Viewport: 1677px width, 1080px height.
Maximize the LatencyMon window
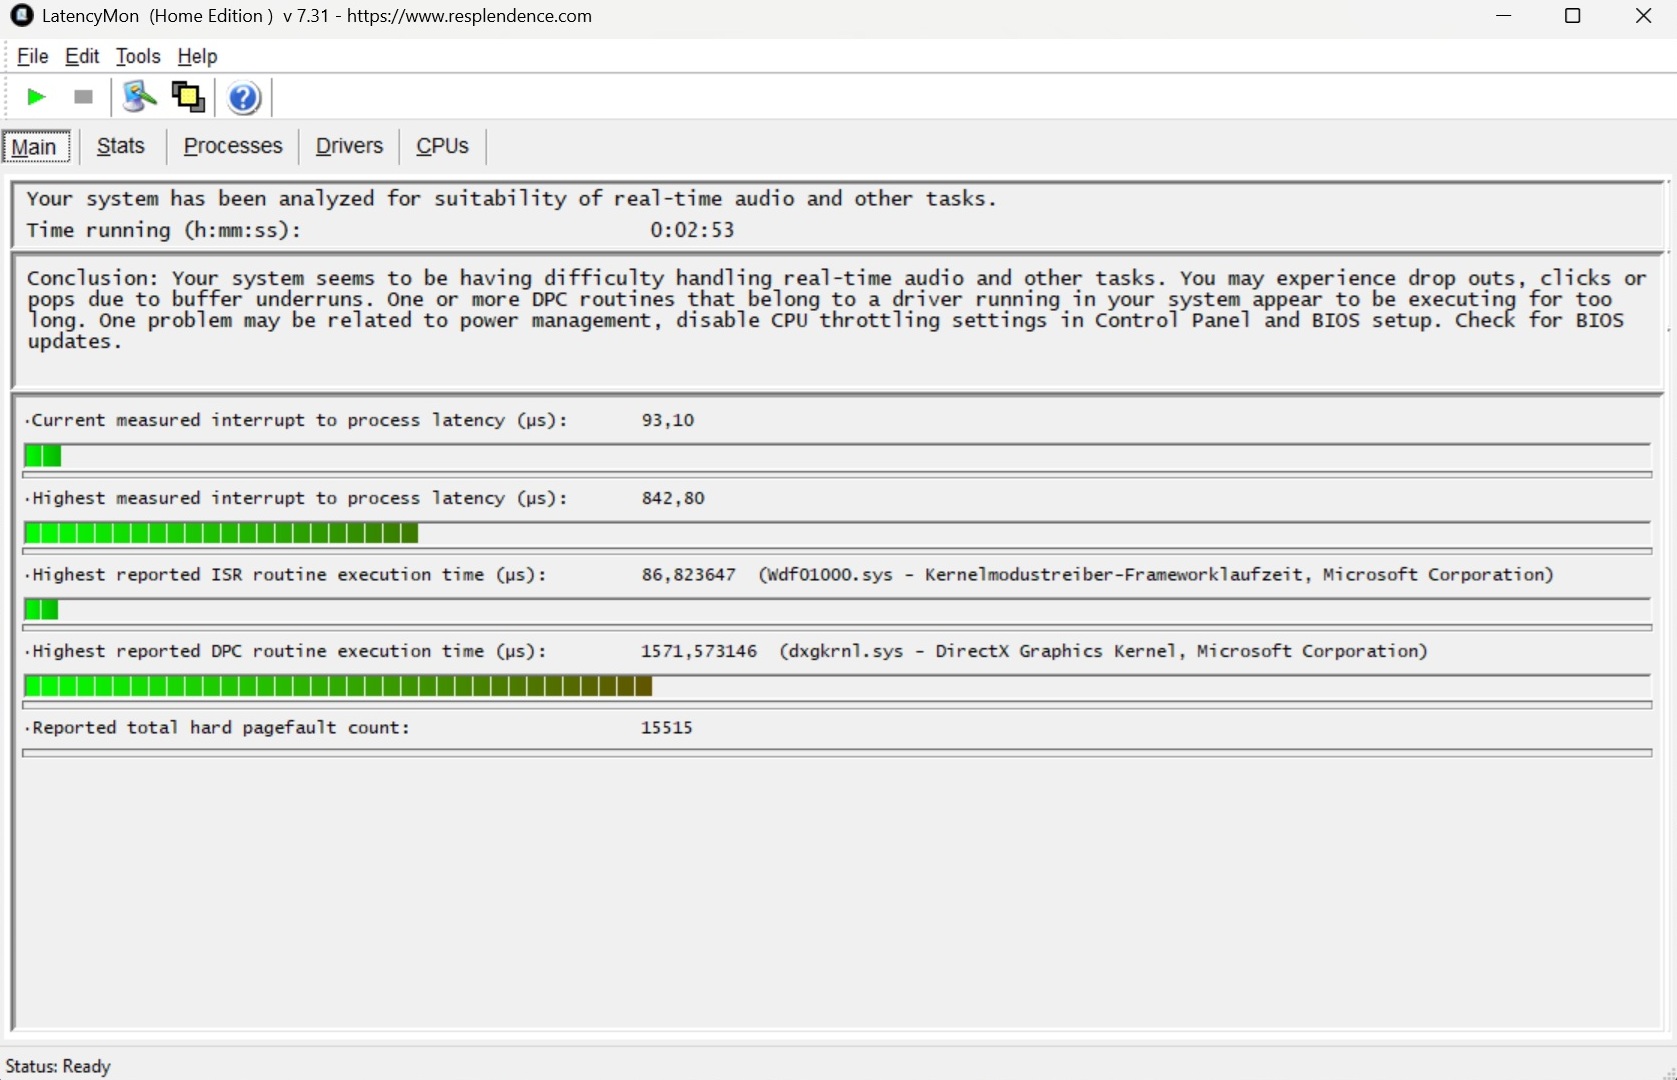1572,16
